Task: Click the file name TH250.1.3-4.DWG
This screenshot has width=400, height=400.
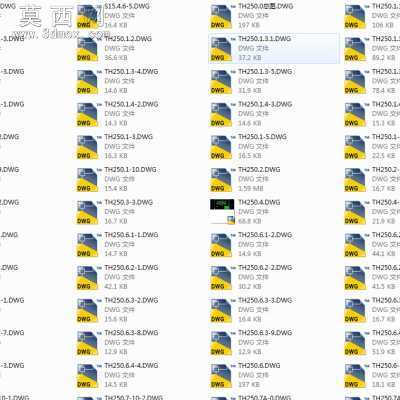Action: (131, 72)
